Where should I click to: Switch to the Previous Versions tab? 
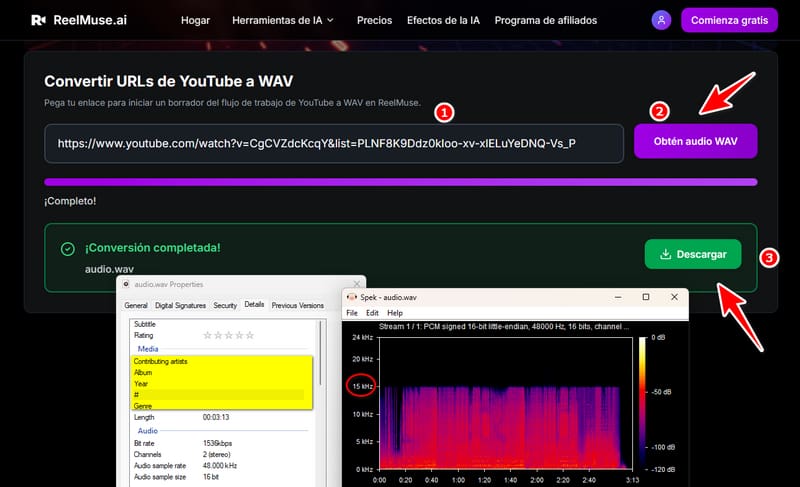297,305
